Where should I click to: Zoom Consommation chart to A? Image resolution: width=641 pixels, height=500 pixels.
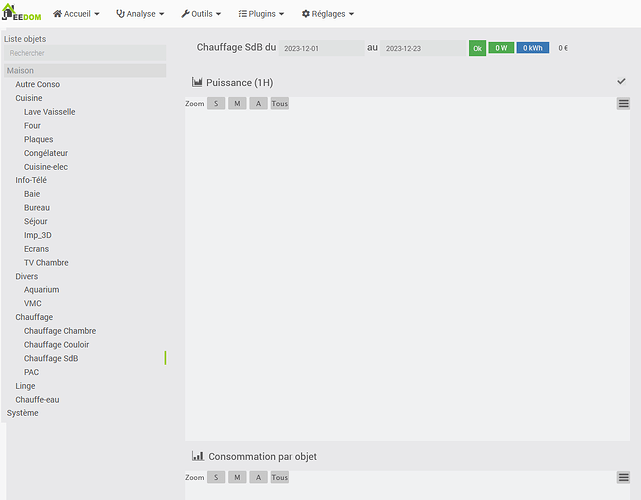258,477
